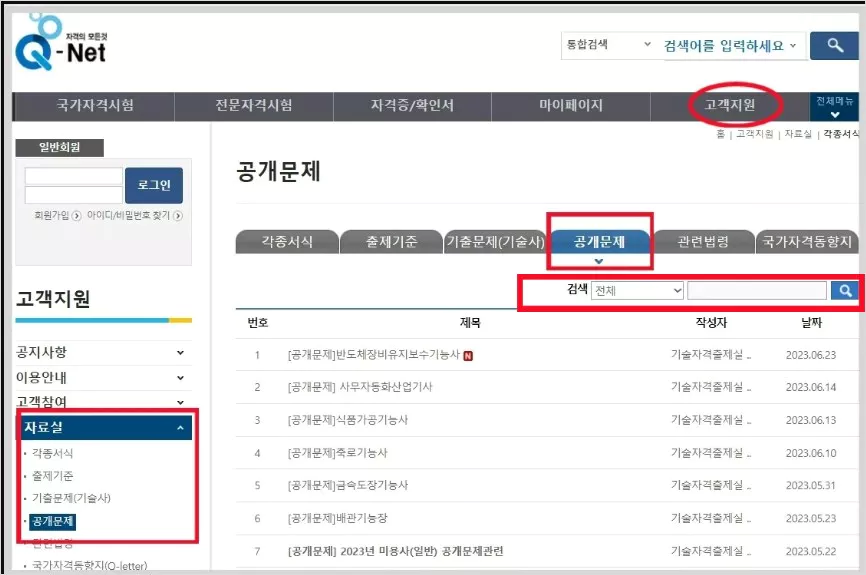Open 국가자격시험 menu
Viewport: 866px width, 575px height.
tap(94, 106)
